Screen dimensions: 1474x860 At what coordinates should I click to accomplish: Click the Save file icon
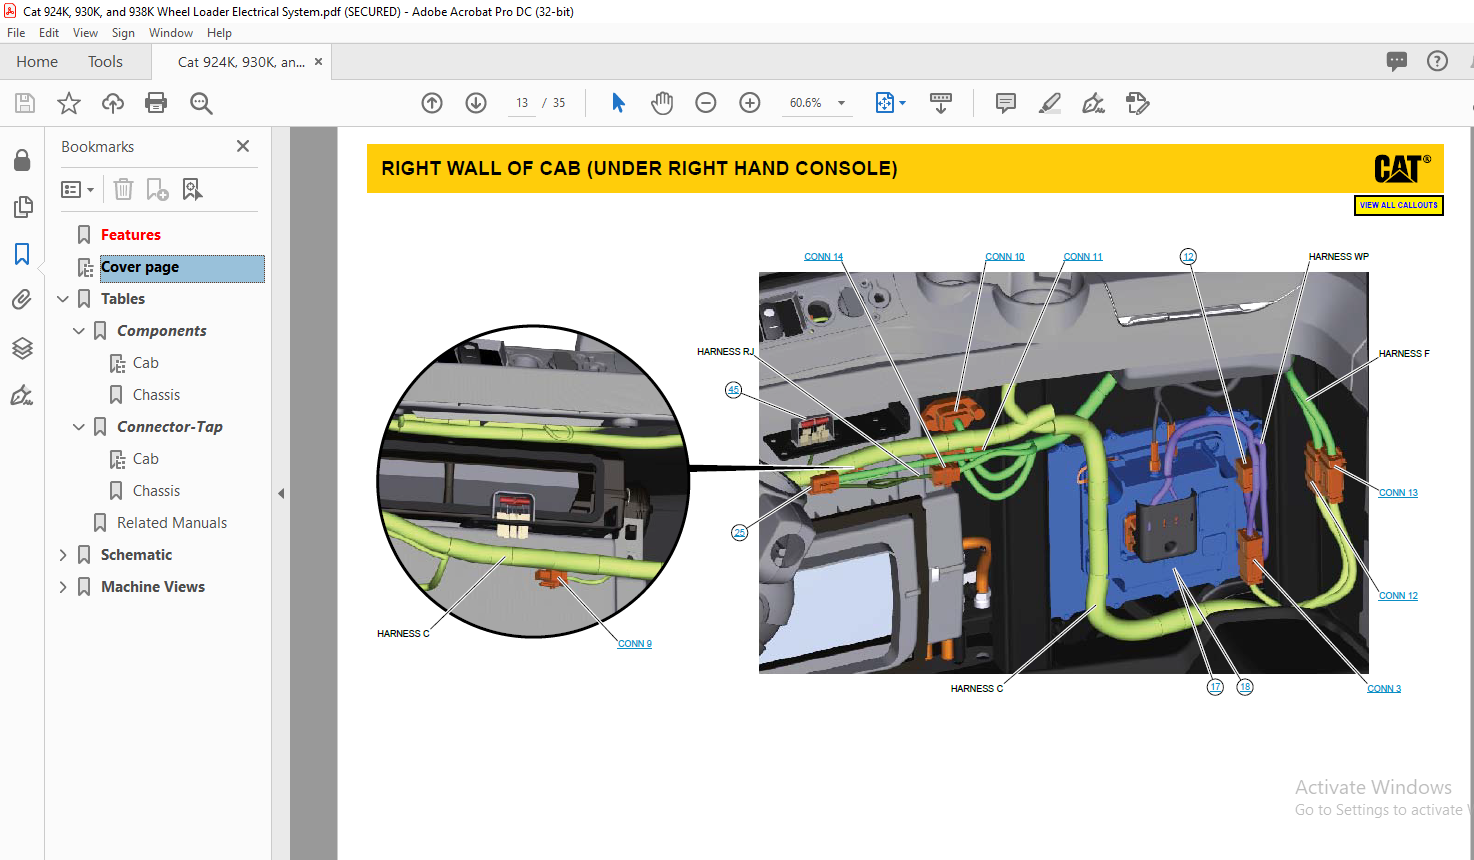[x=25, y=103]
